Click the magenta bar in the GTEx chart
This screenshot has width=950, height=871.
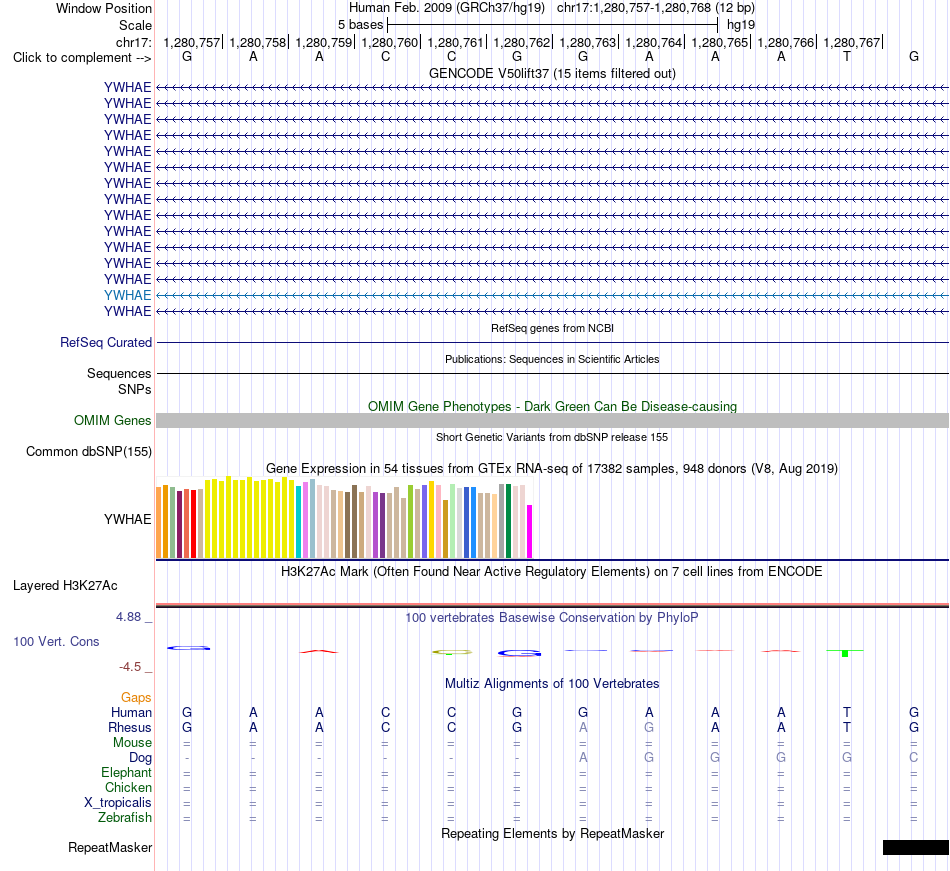[530, 531]
